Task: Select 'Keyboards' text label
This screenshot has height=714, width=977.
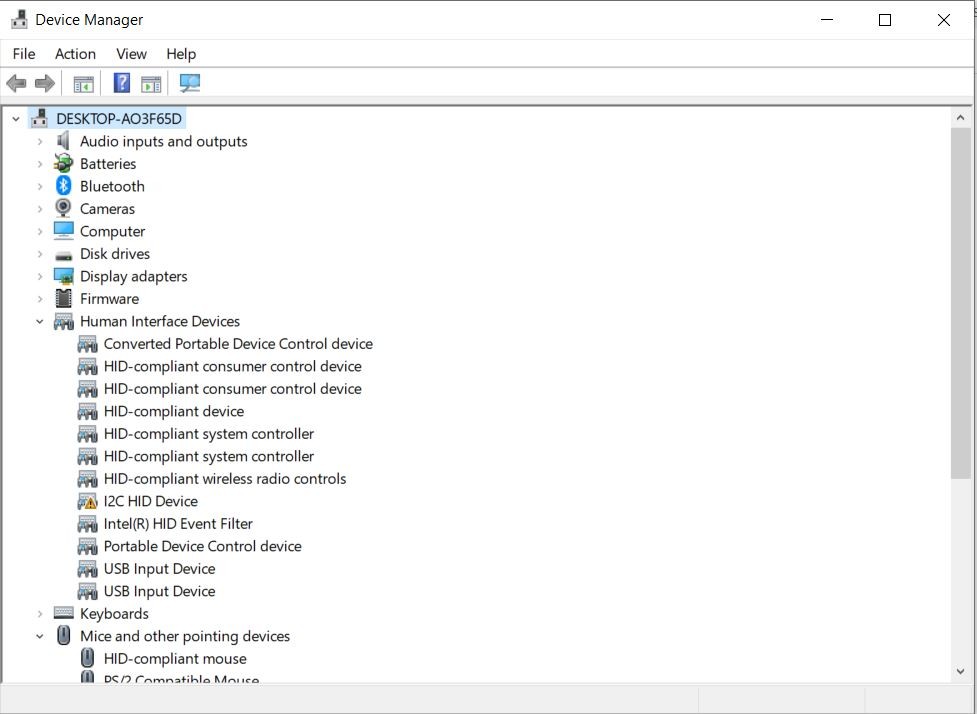Action: pyautogui.click(x=114, y=614)
